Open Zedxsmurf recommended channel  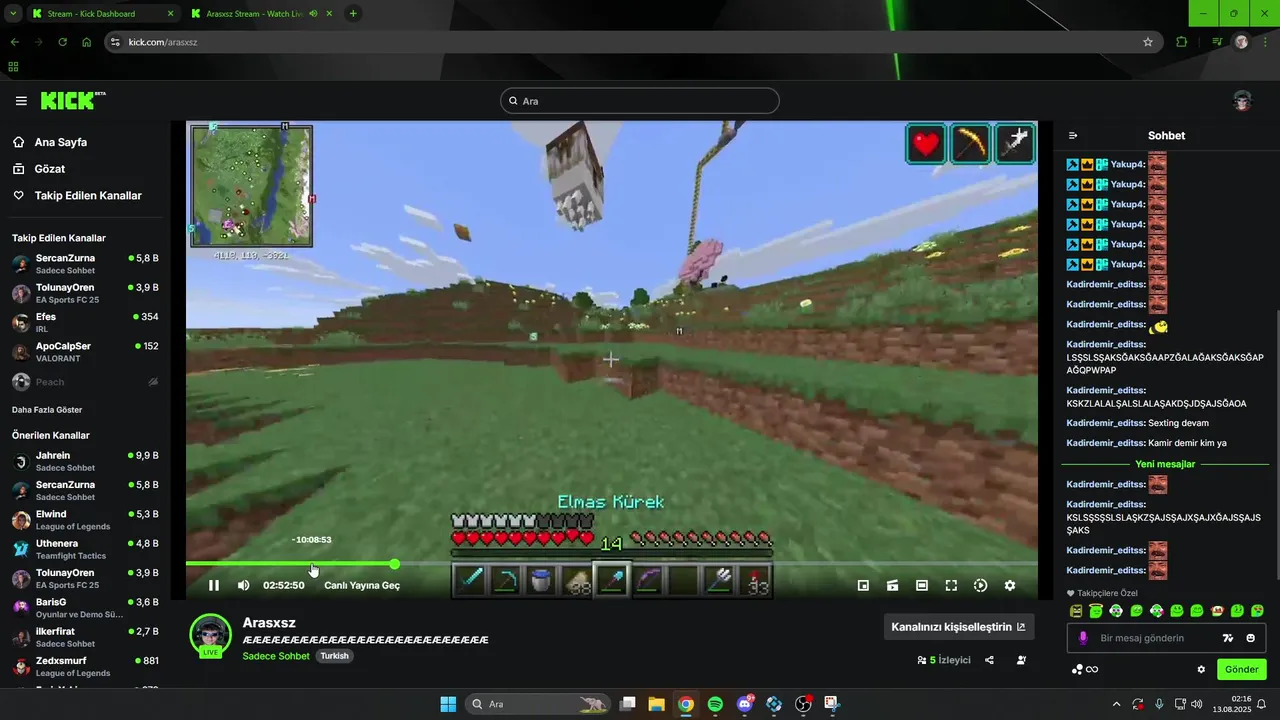click(x=85, y=667)
